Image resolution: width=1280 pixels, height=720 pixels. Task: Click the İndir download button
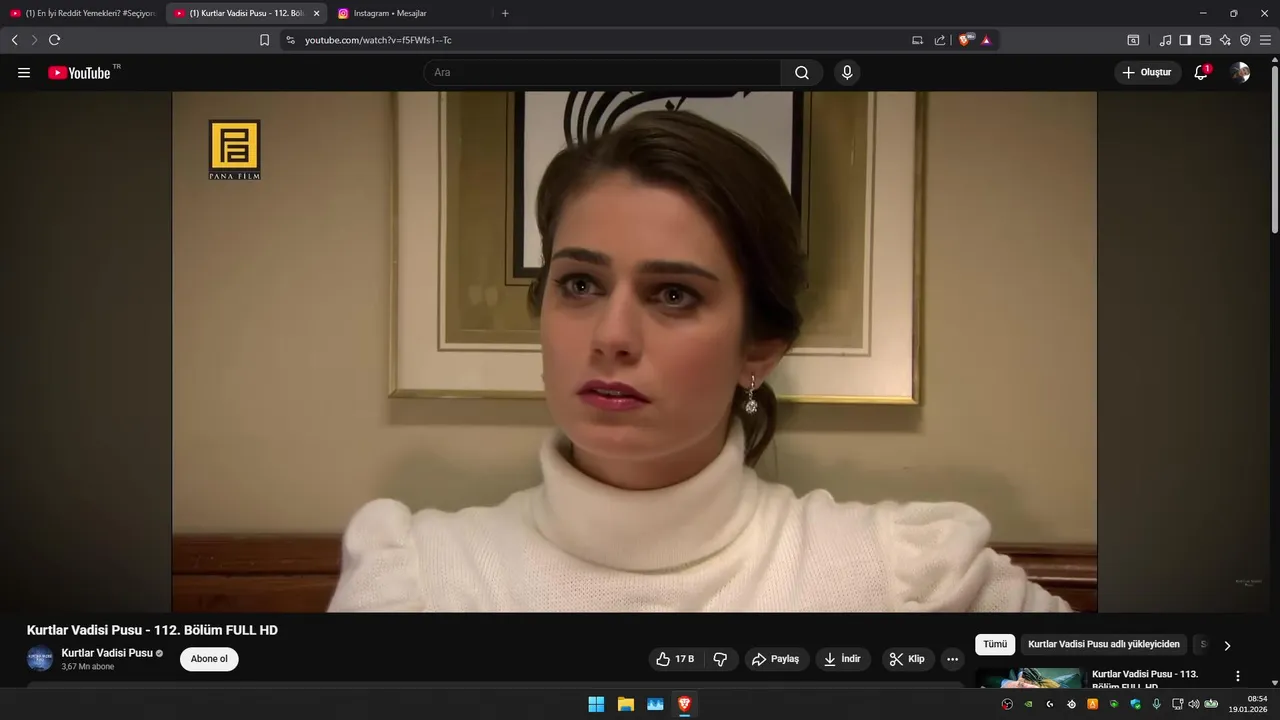843,659
